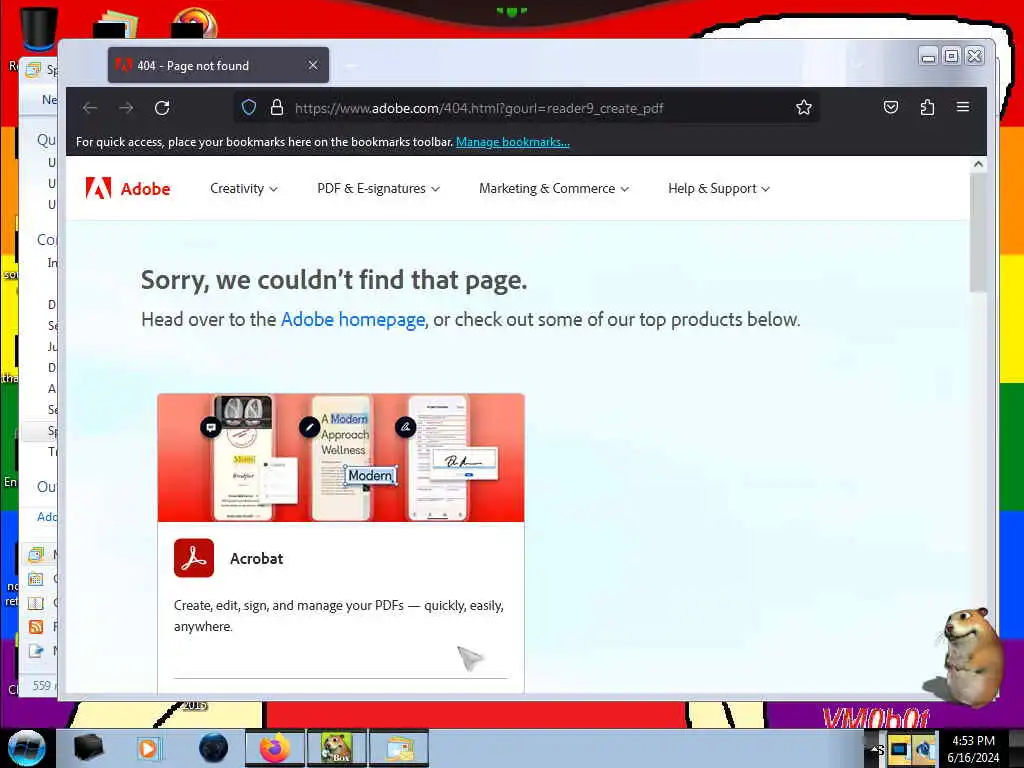Click Mail shortcut icon in background mail window
This screenshot has height=768, width=1024.
[x=36, y=555]
